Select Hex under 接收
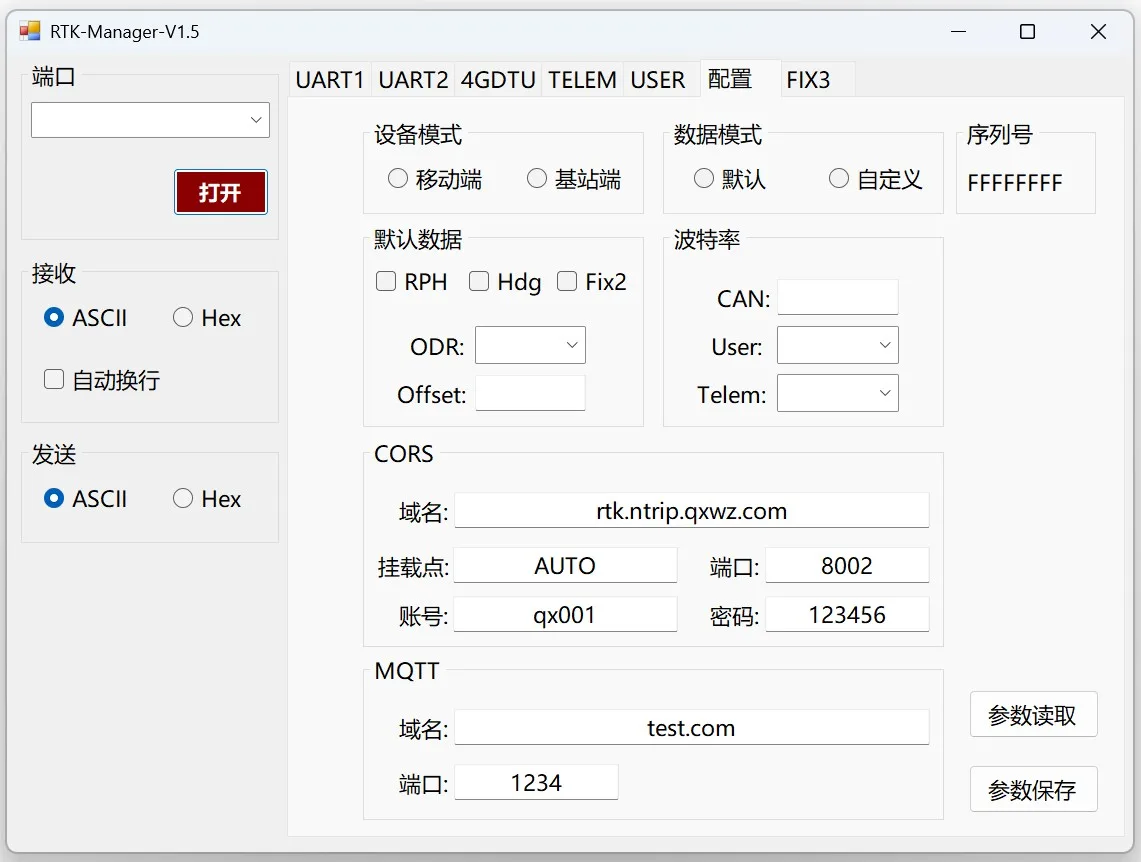1141x862 pixels. [x=207, y=318]
